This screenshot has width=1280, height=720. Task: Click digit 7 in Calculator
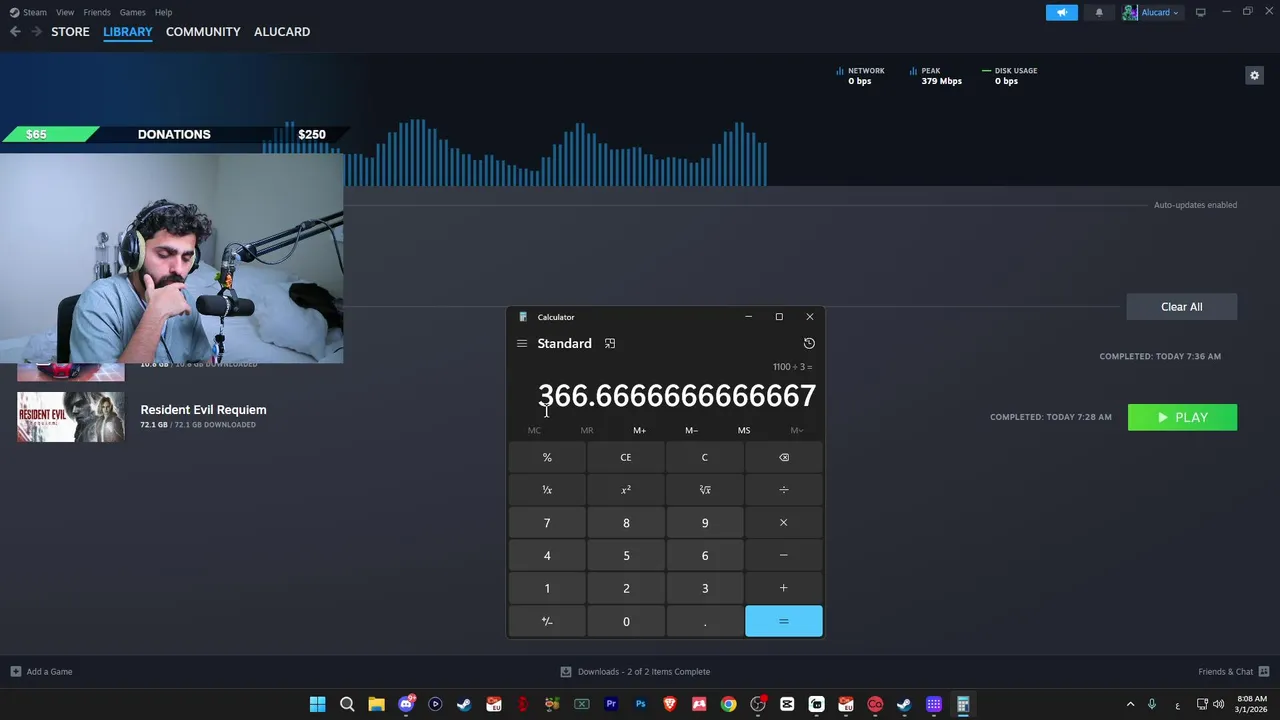click(x=547, y=523)
